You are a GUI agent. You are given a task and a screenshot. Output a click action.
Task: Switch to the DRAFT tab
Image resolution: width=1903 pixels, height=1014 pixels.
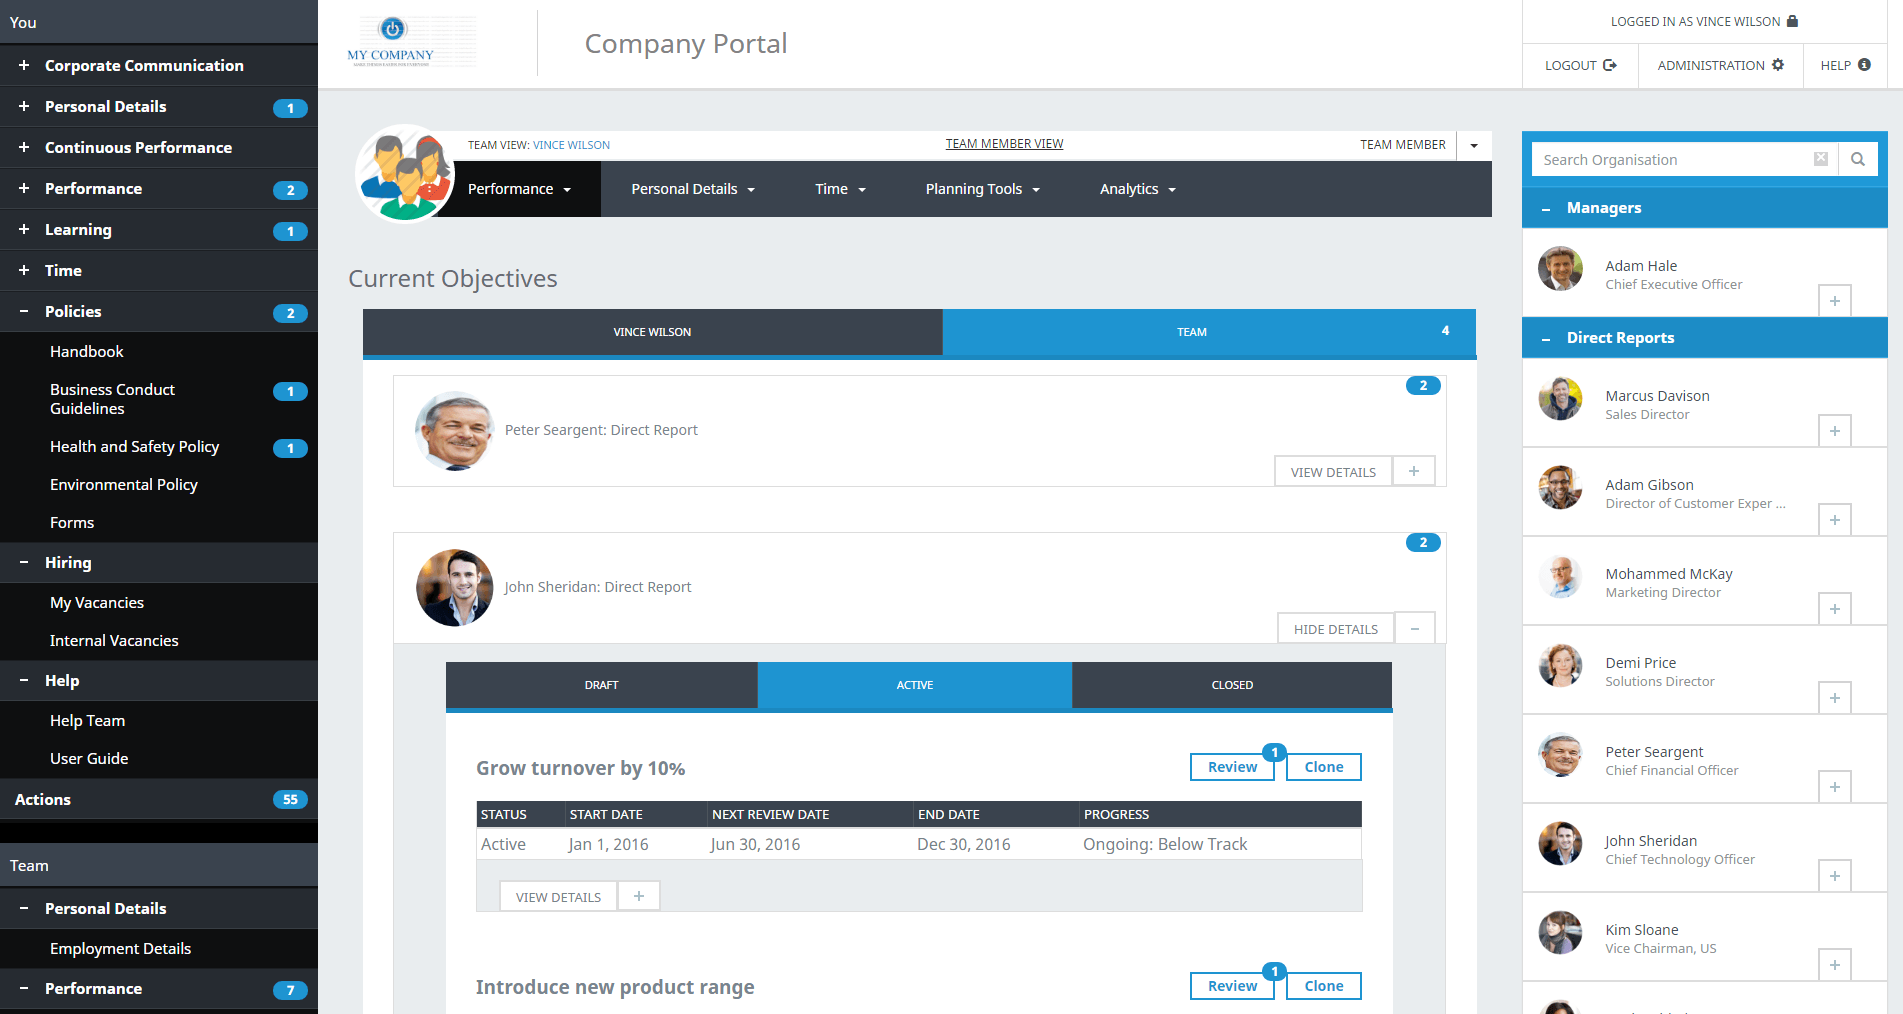pyautogui.click(x=601, y=685)
